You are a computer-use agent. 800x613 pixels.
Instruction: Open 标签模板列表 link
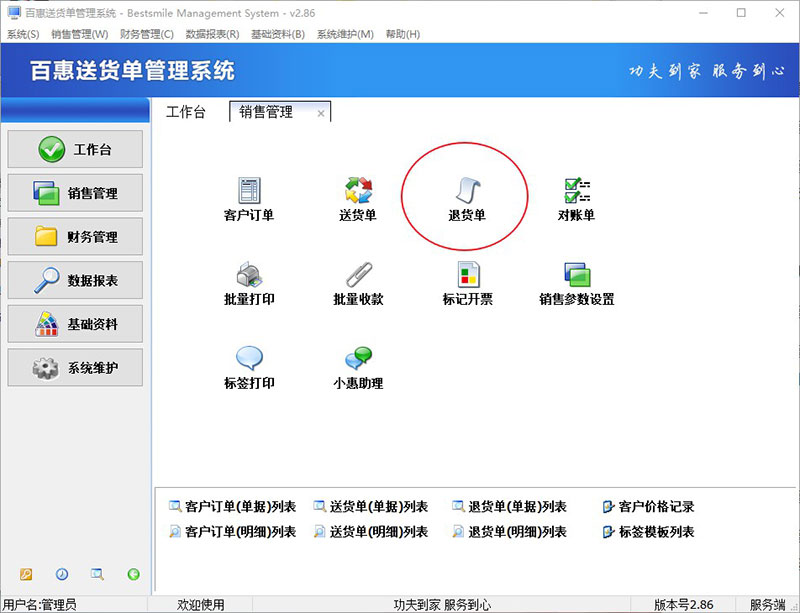pyautogui.click(x=648, y=531)
